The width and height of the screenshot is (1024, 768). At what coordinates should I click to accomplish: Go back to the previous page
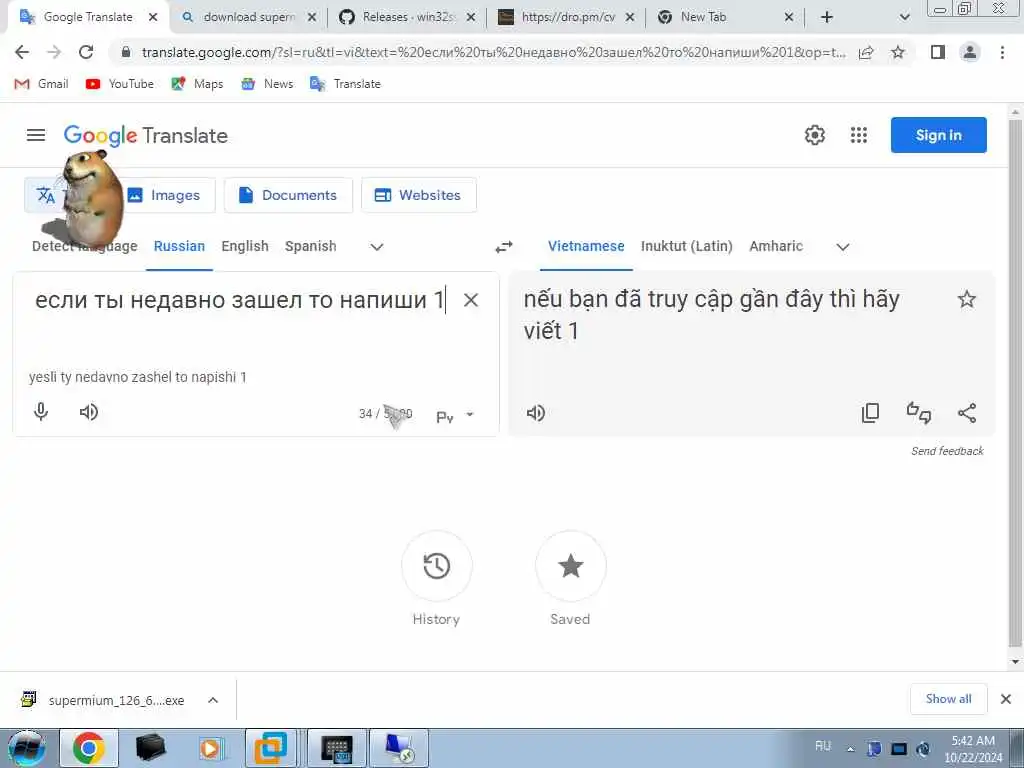(22, 52)
